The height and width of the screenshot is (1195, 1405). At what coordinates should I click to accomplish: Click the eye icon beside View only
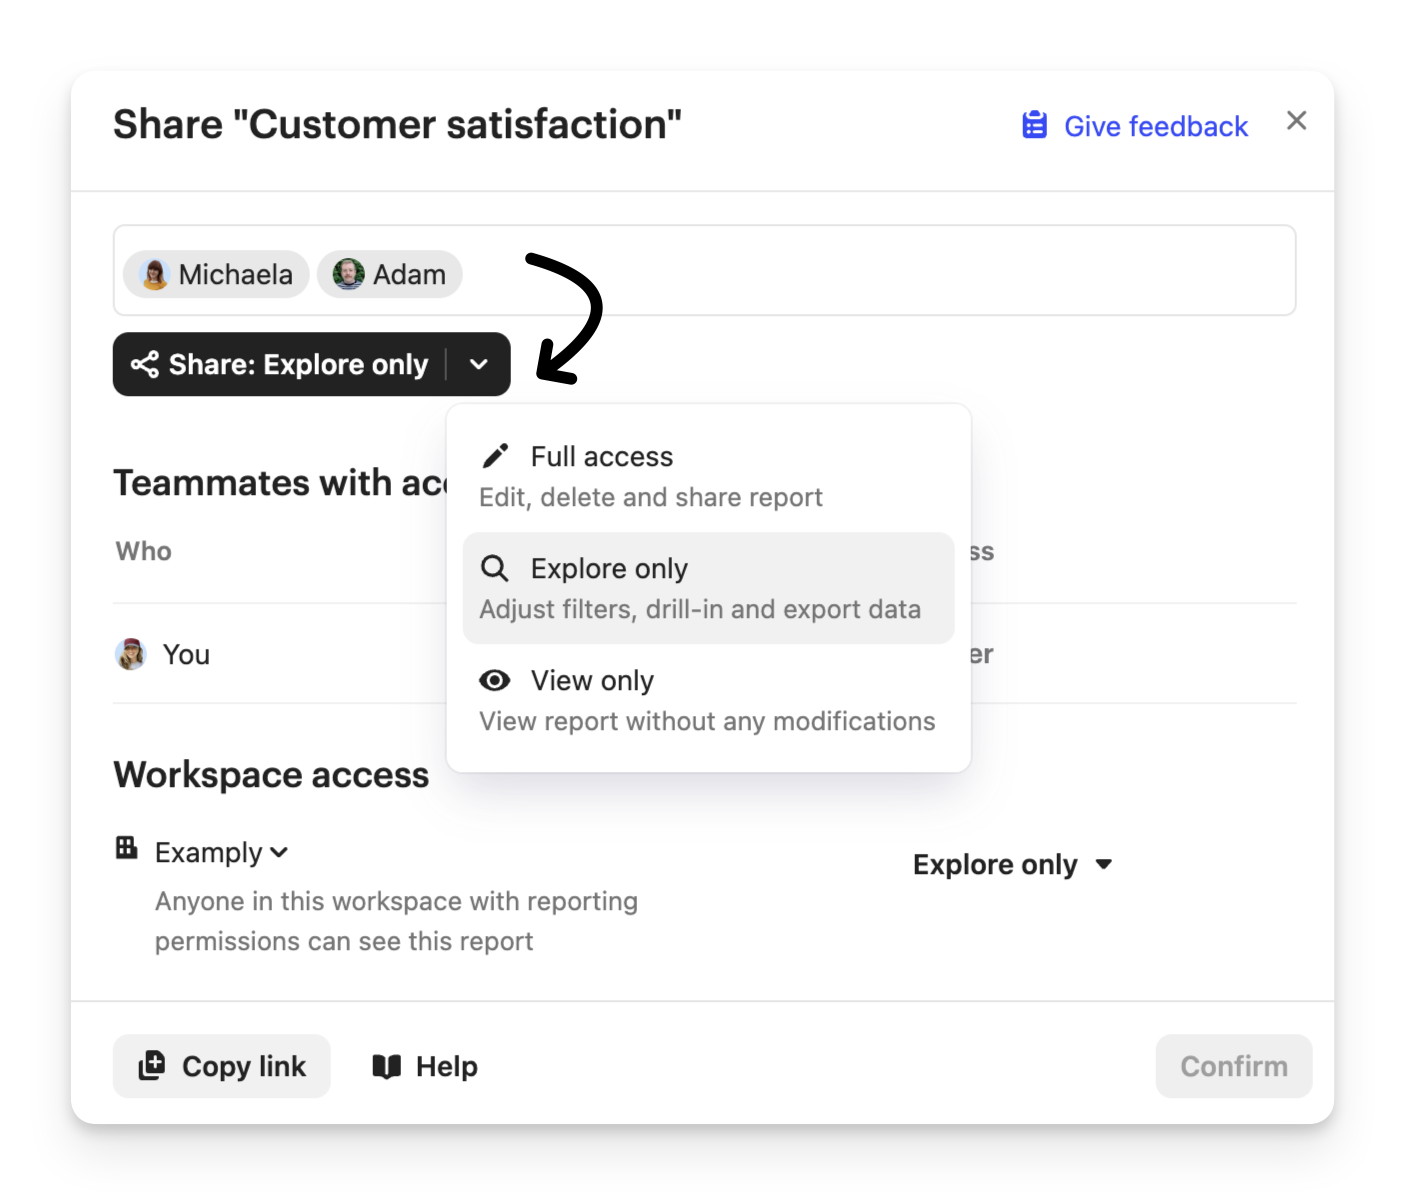[495, 680]
